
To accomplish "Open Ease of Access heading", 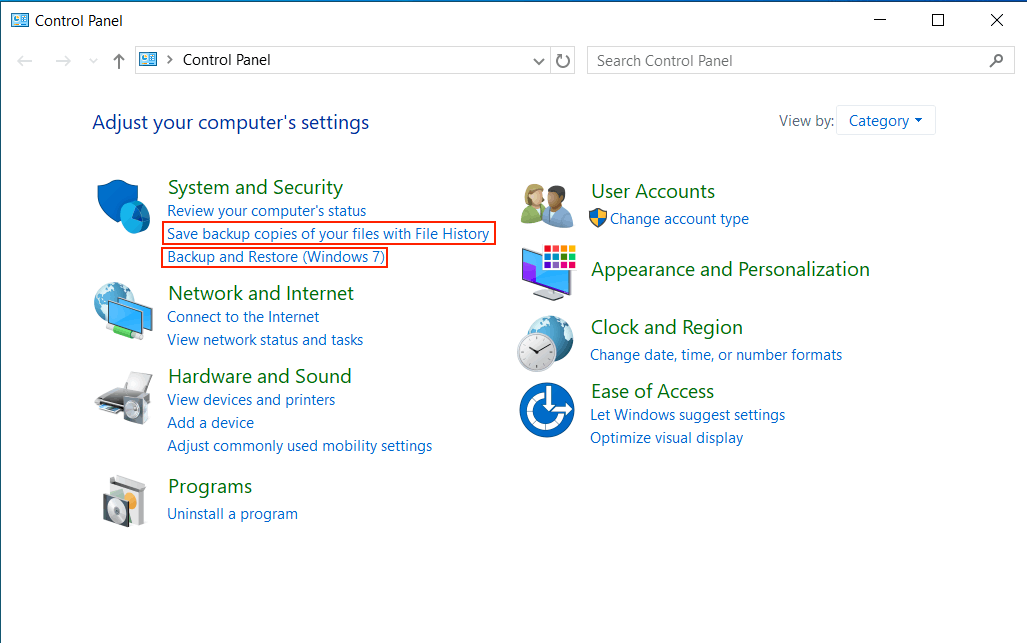I will pyautogui.click(x=652, y=392).
